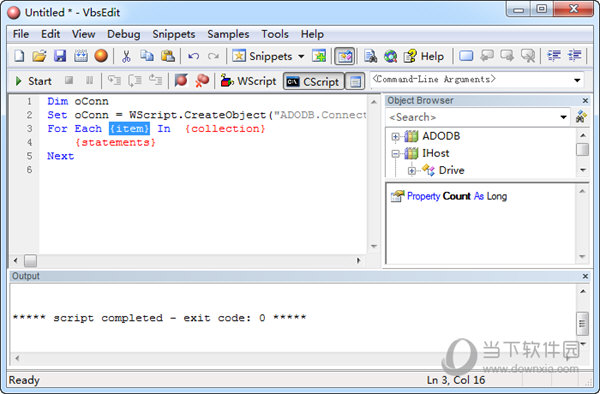Close the Output panel
The height and width of the screenshot is (394, 600).
tap(585, 276)
